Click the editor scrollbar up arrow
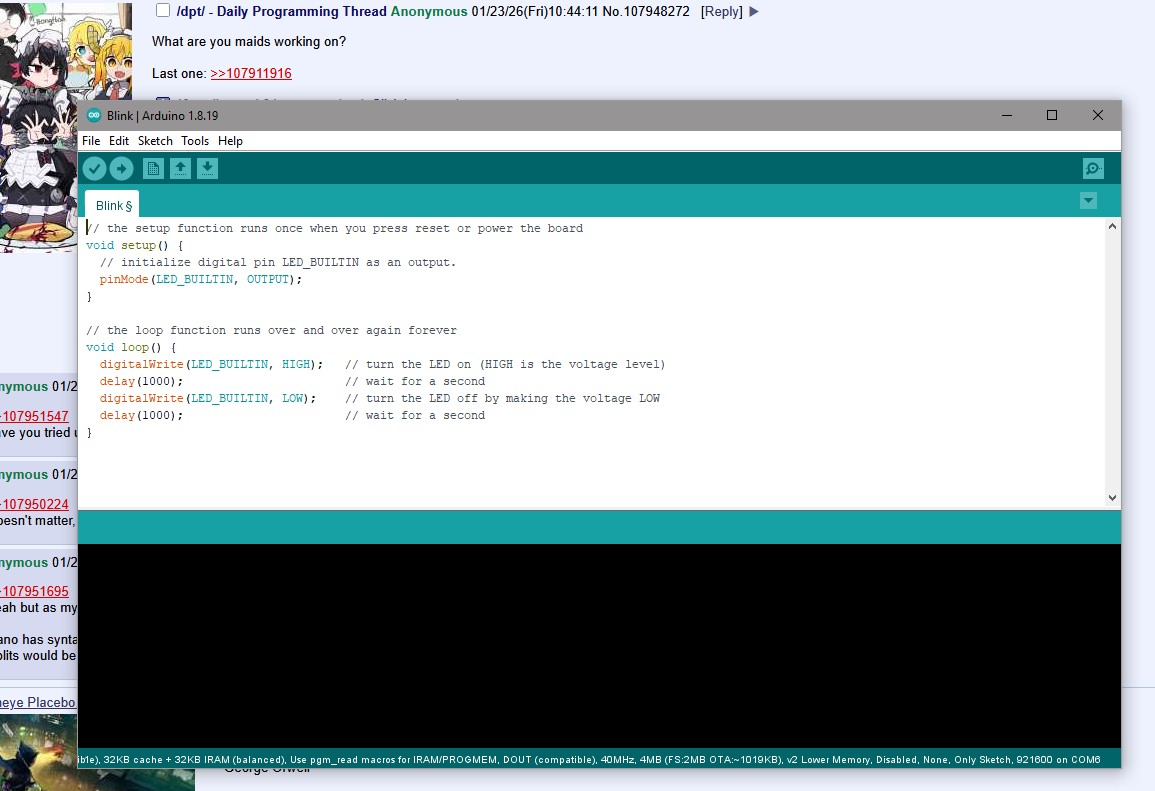 (x=1112, y=227)
